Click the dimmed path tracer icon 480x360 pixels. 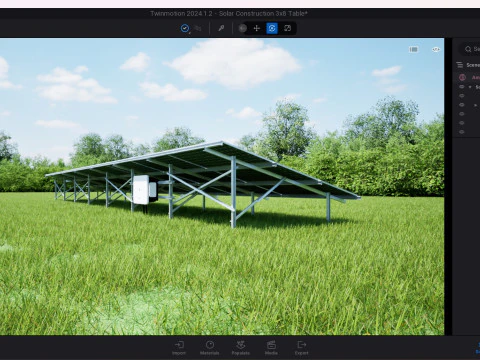point(198,28)
